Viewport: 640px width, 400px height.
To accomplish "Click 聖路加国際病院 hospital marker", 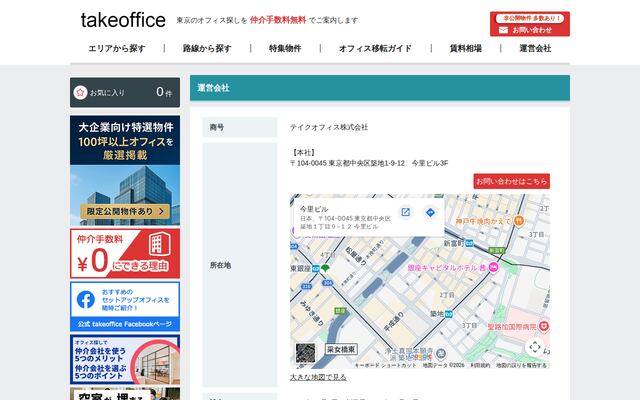I will [543, 326].
